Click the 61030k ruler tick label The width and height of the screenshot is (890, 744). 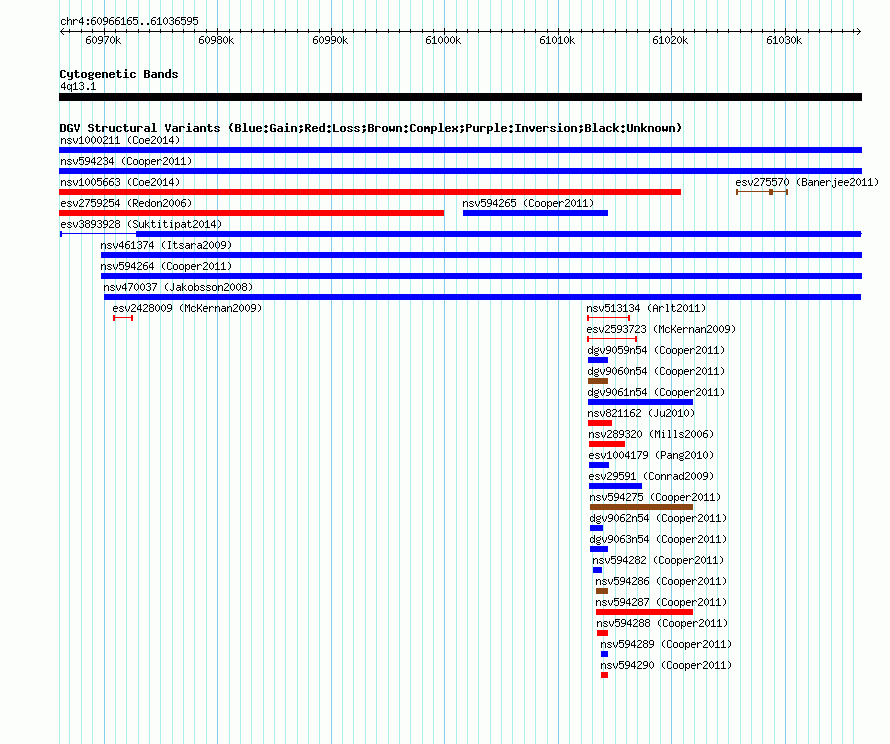(784, 40)
